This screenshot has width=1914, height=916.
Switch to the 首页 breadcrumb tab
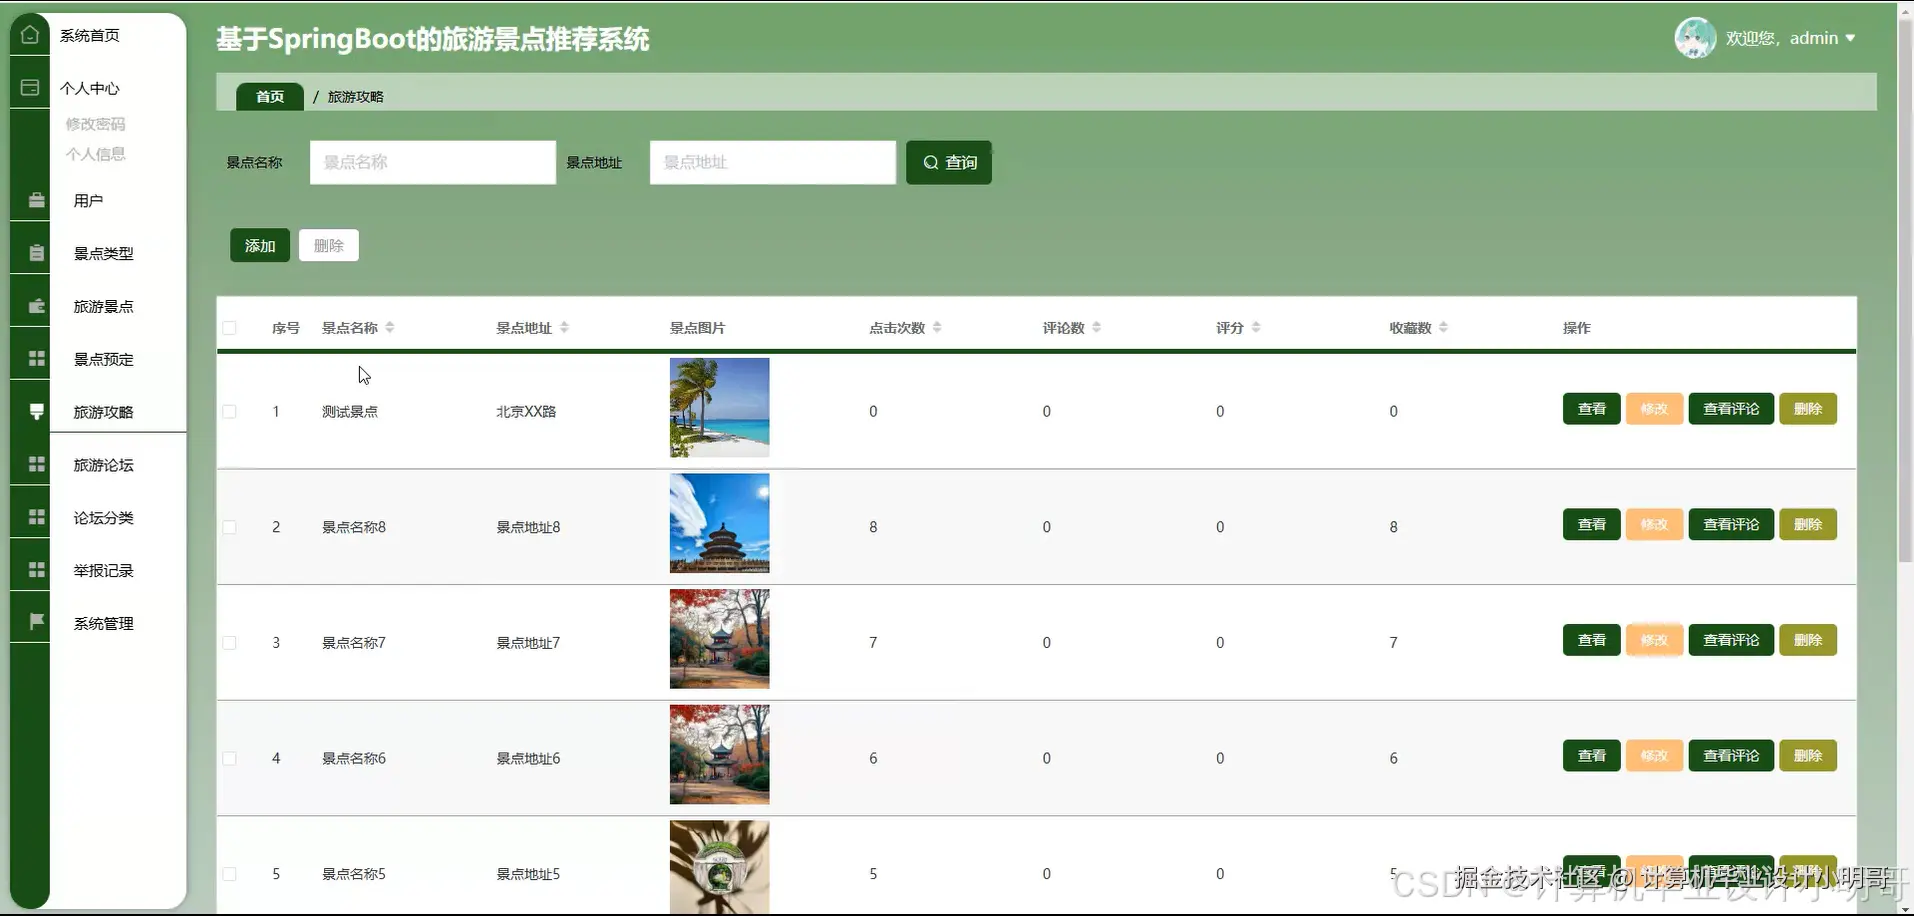tap(268, 96)
